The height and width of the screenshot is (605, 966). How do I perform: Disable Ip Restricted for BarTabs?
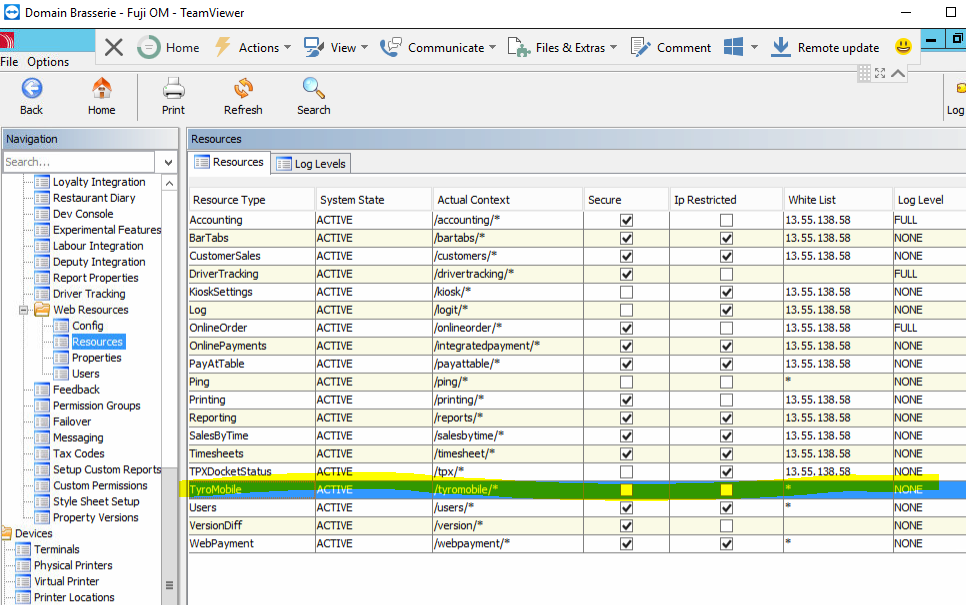pos(726,238)
